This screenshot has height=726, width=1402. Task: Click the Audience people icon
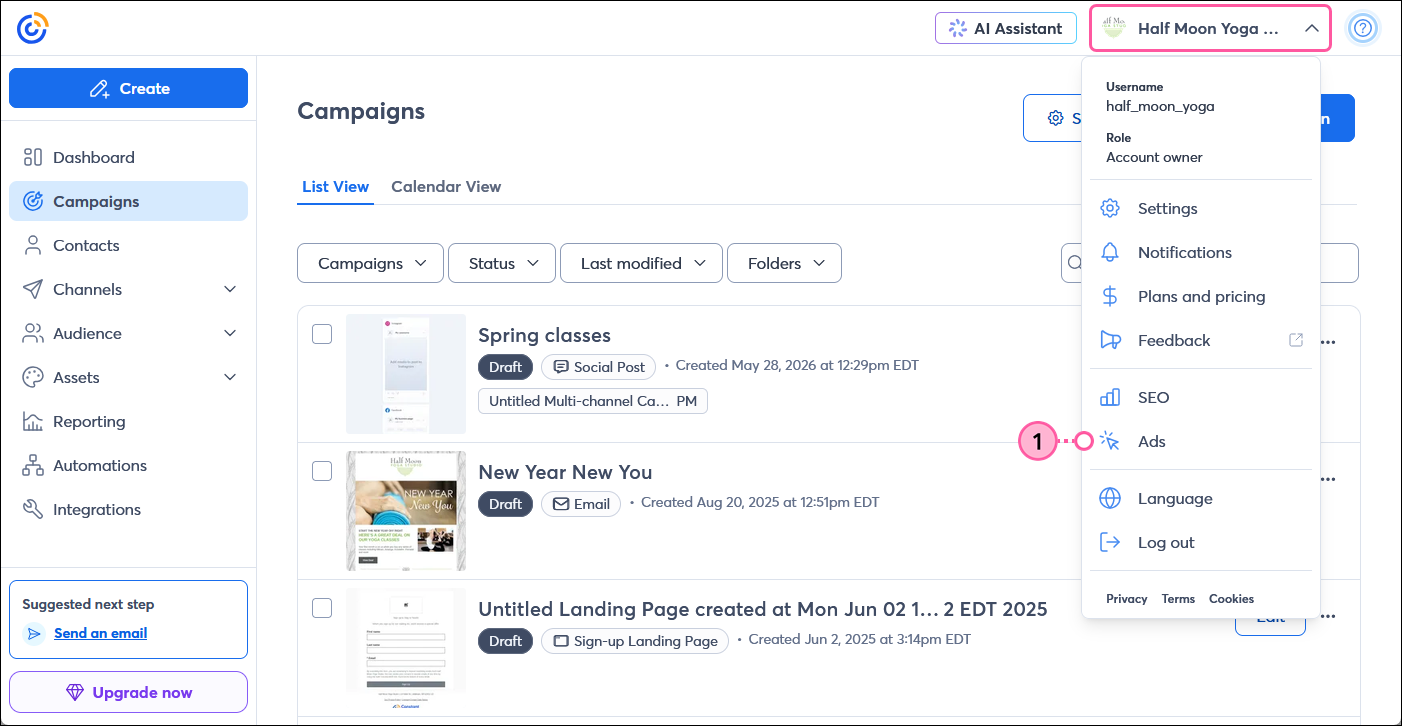34,333
